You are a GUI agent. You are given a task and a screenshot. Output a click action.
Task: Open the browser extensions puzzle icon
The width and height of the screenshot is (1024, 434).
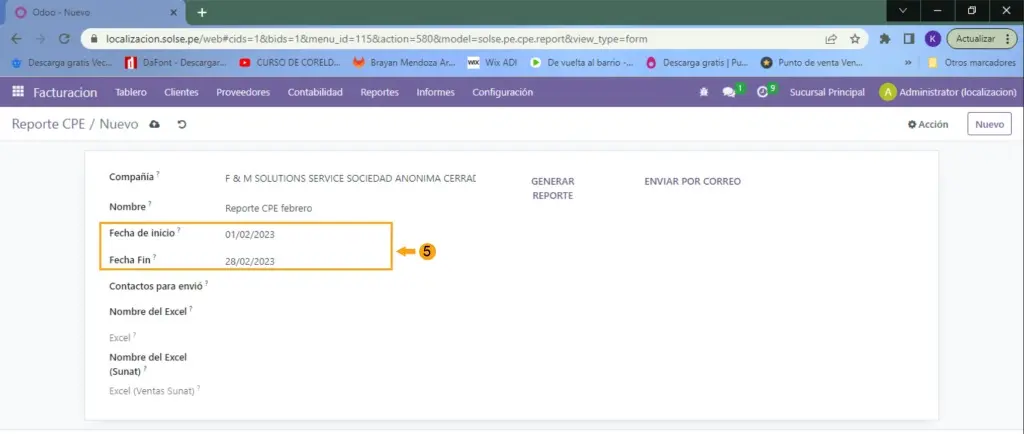[885, 39]
